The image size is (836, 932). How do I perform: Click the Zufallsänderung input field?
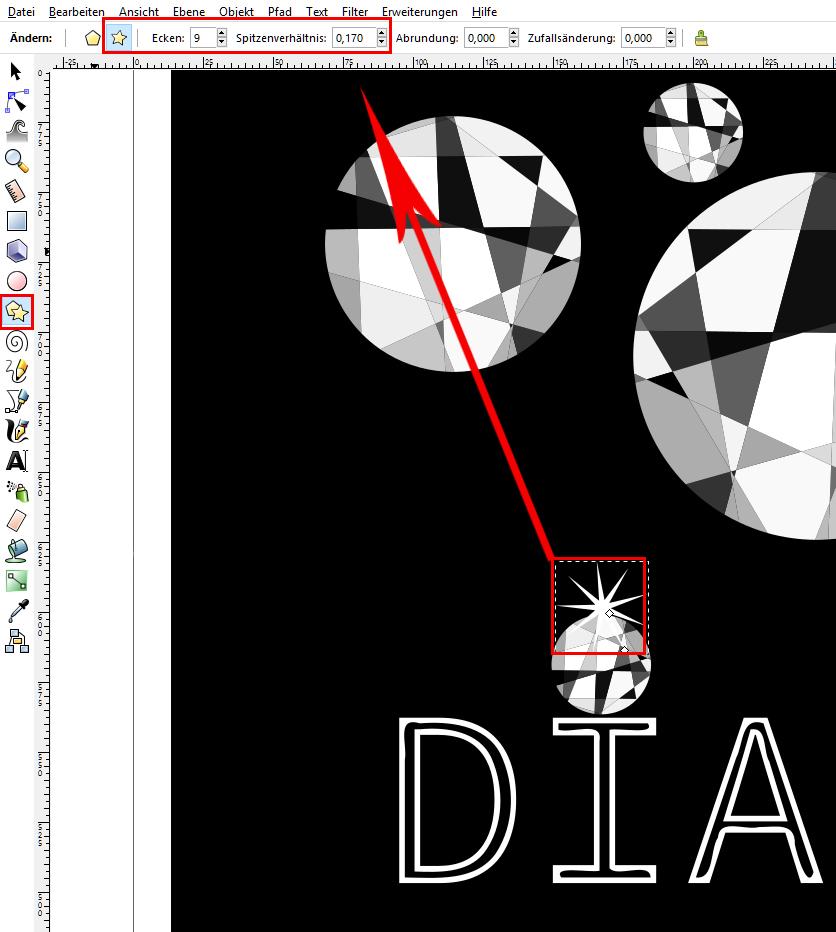click(643, 38)
